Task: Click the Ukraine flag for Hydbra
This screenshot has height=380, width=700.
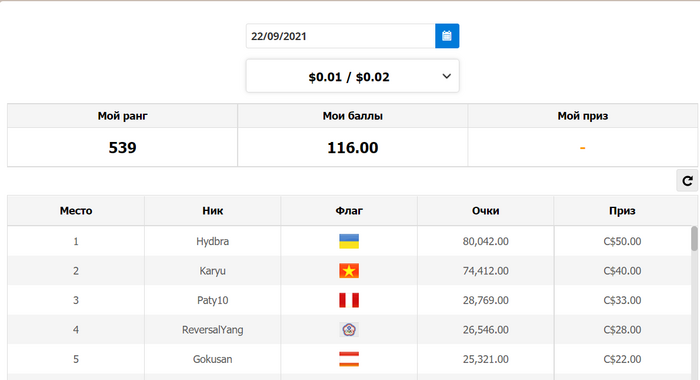Action: [x=349, y=241]
